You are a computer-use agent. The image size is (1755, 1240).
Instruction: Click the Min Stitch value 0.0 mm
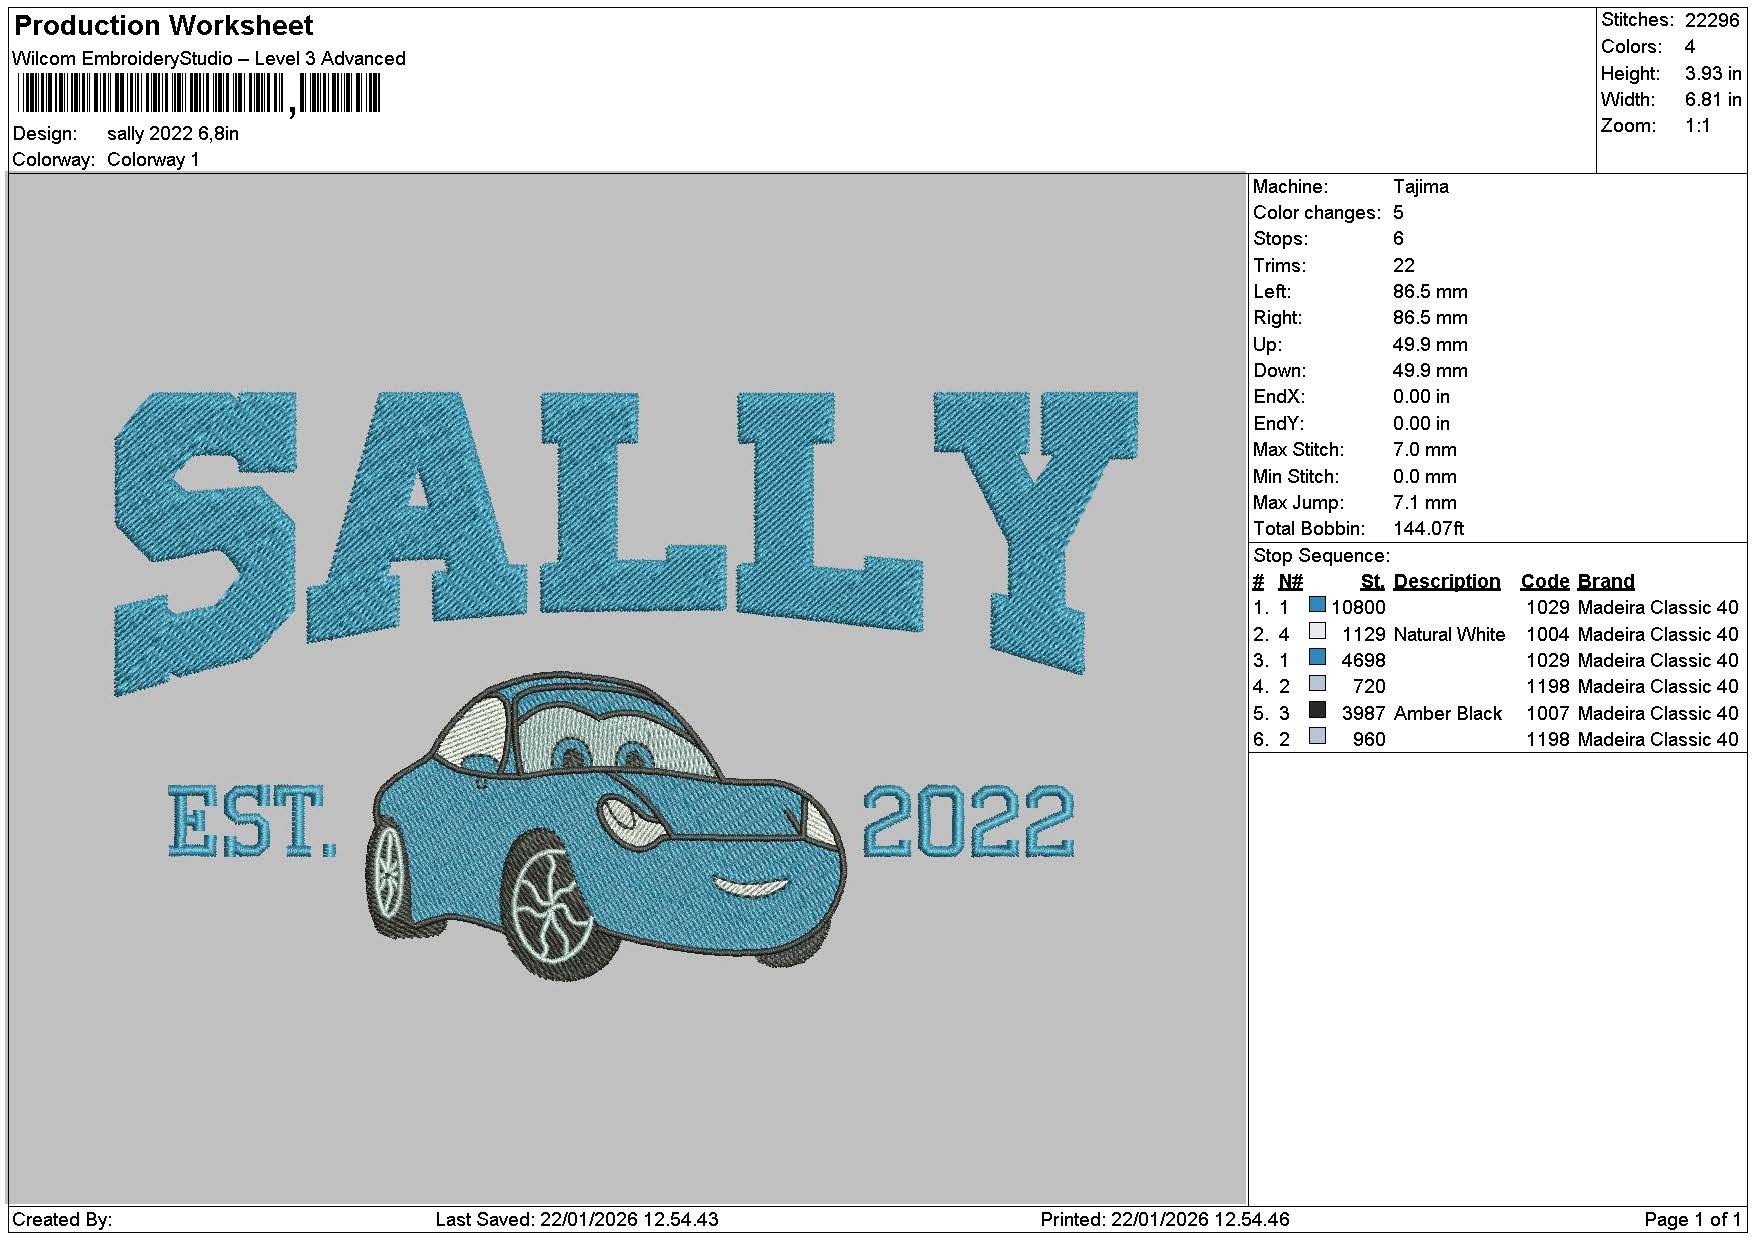(x=1425, y=477)
